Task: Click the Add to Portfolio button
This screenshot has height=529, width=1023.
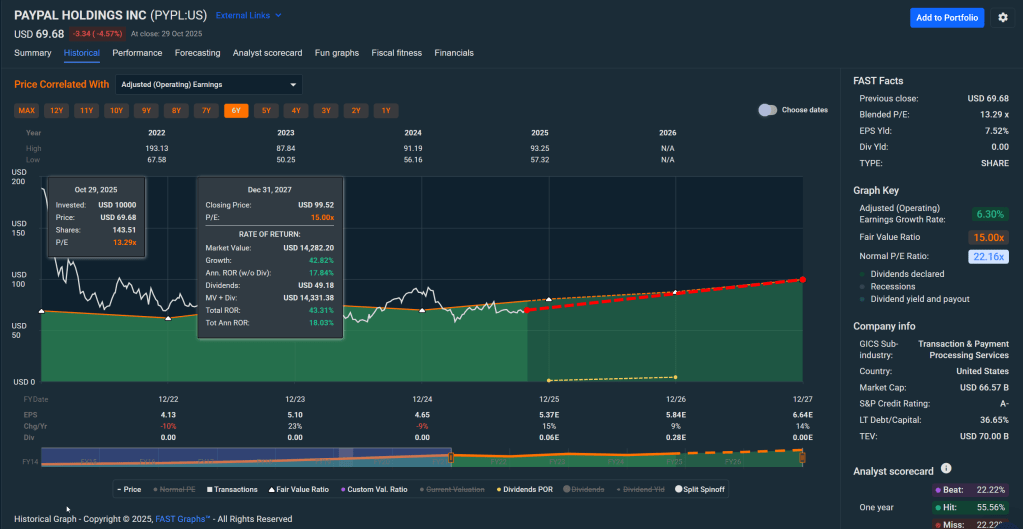Action: (946, 18)
